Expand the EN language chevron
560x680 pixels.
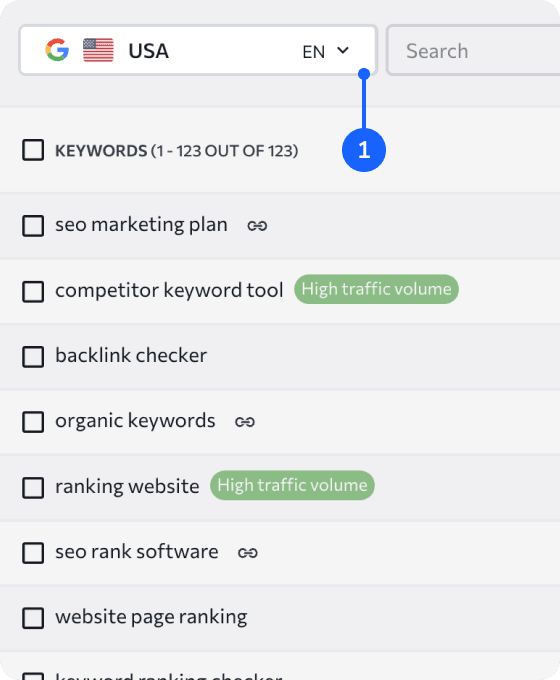pyautogui.click(x=343, y=51)
